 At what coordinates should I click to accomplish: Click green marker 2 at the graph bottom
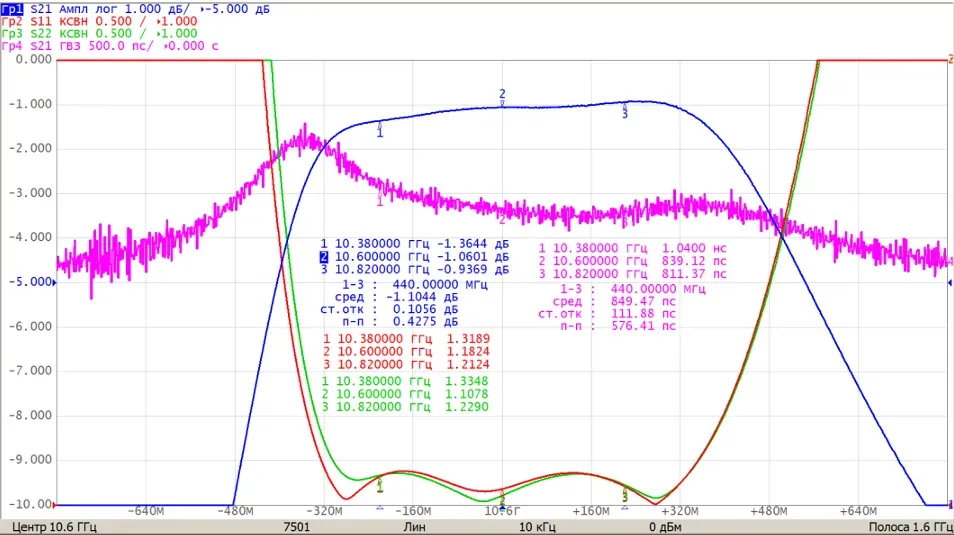tap(502, 502)
